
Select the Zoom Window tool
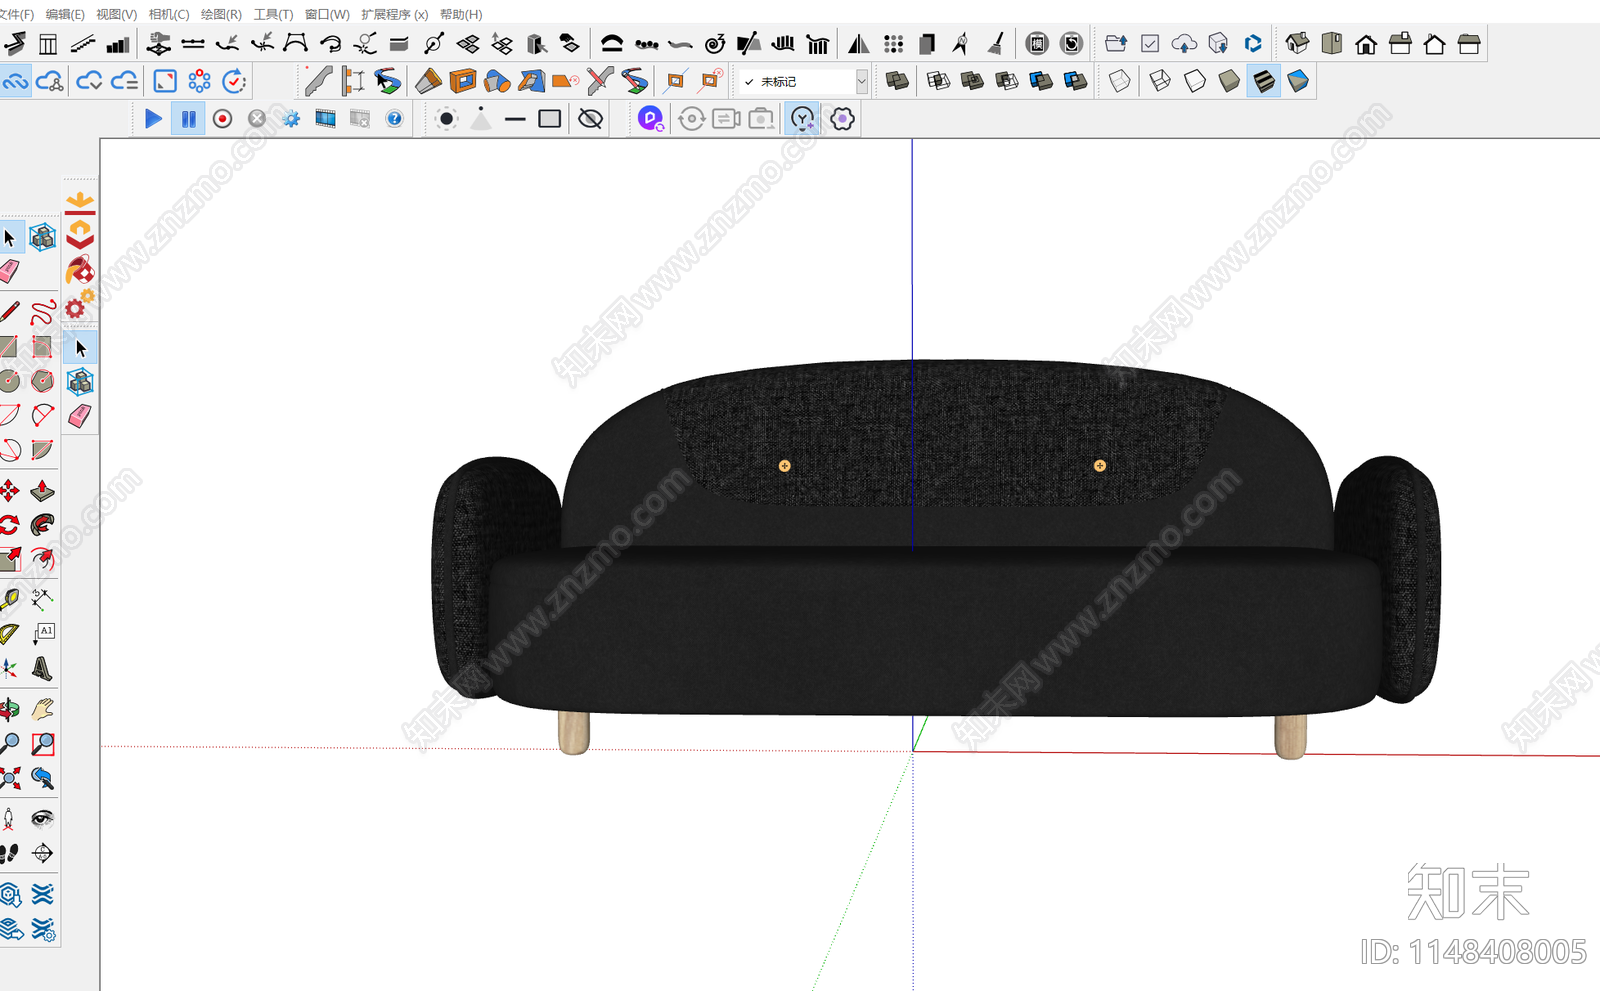click(42, 743)
